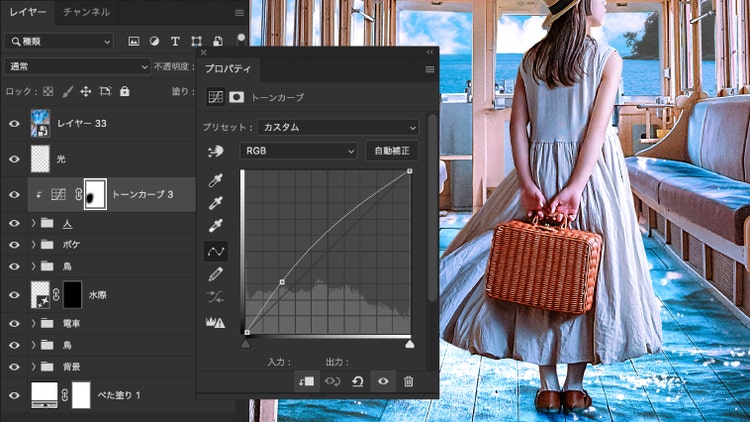Image resolution: width=750 pixels, height=422 pixels.
Task: Select the shape layer filter icon
Action: 196,42
